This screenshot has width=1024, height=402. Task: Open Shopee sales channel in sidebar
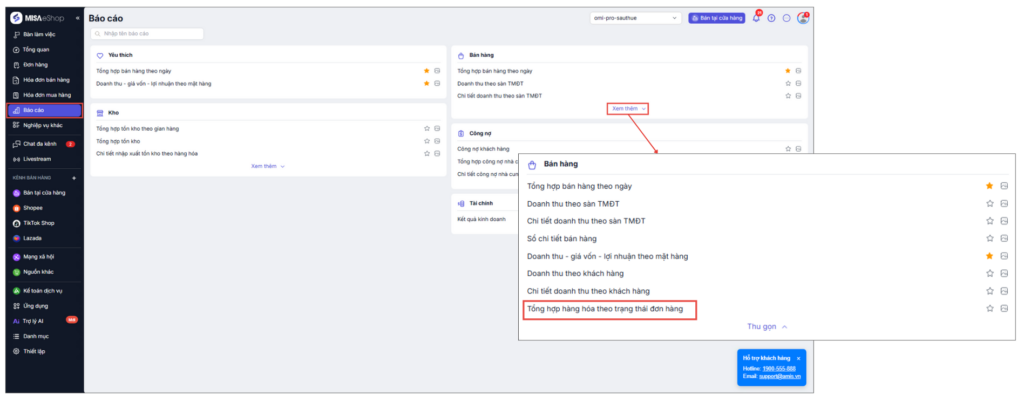coord(33,207)
